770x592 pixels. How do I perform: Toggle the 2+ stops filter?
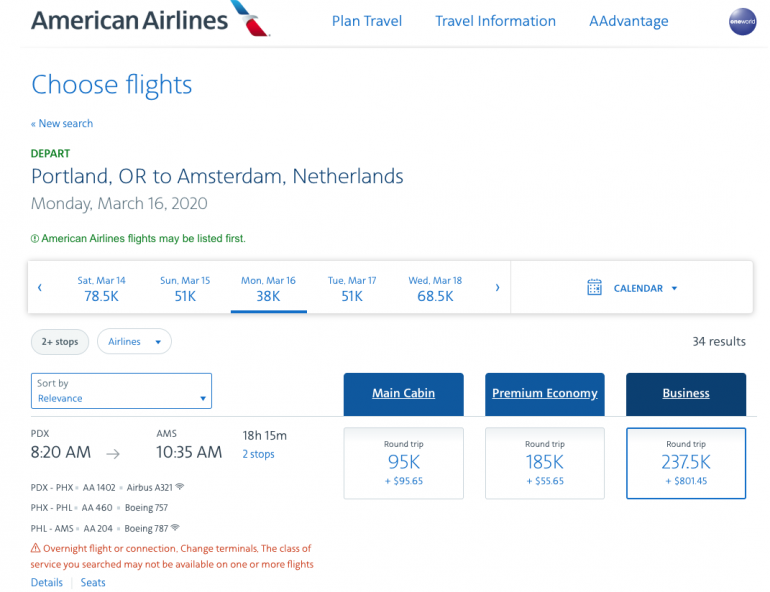60,342
